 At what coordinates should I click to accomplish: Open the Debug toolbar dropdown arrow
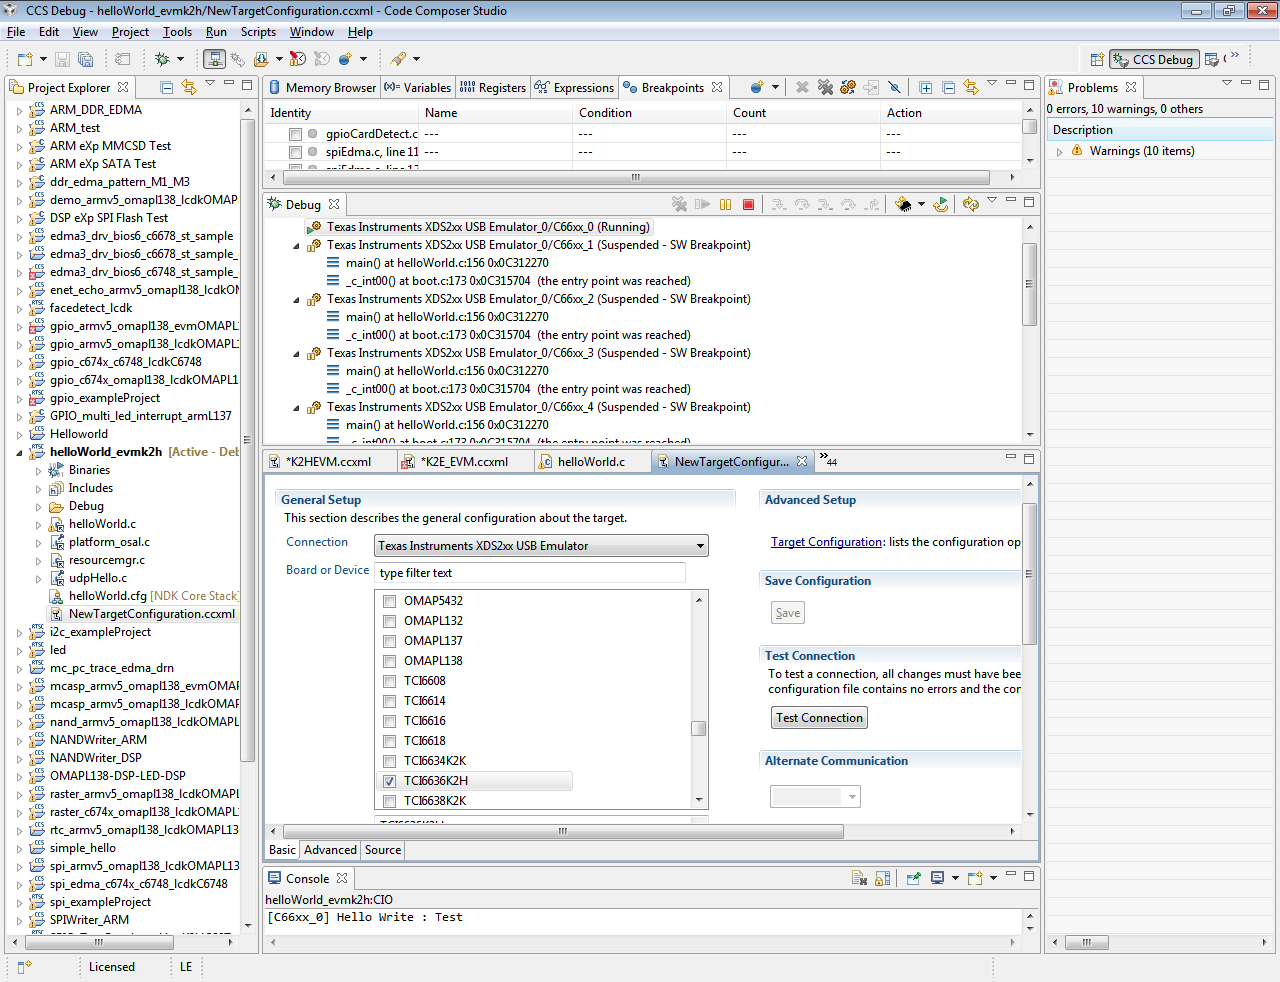click(x=180, y=59)
